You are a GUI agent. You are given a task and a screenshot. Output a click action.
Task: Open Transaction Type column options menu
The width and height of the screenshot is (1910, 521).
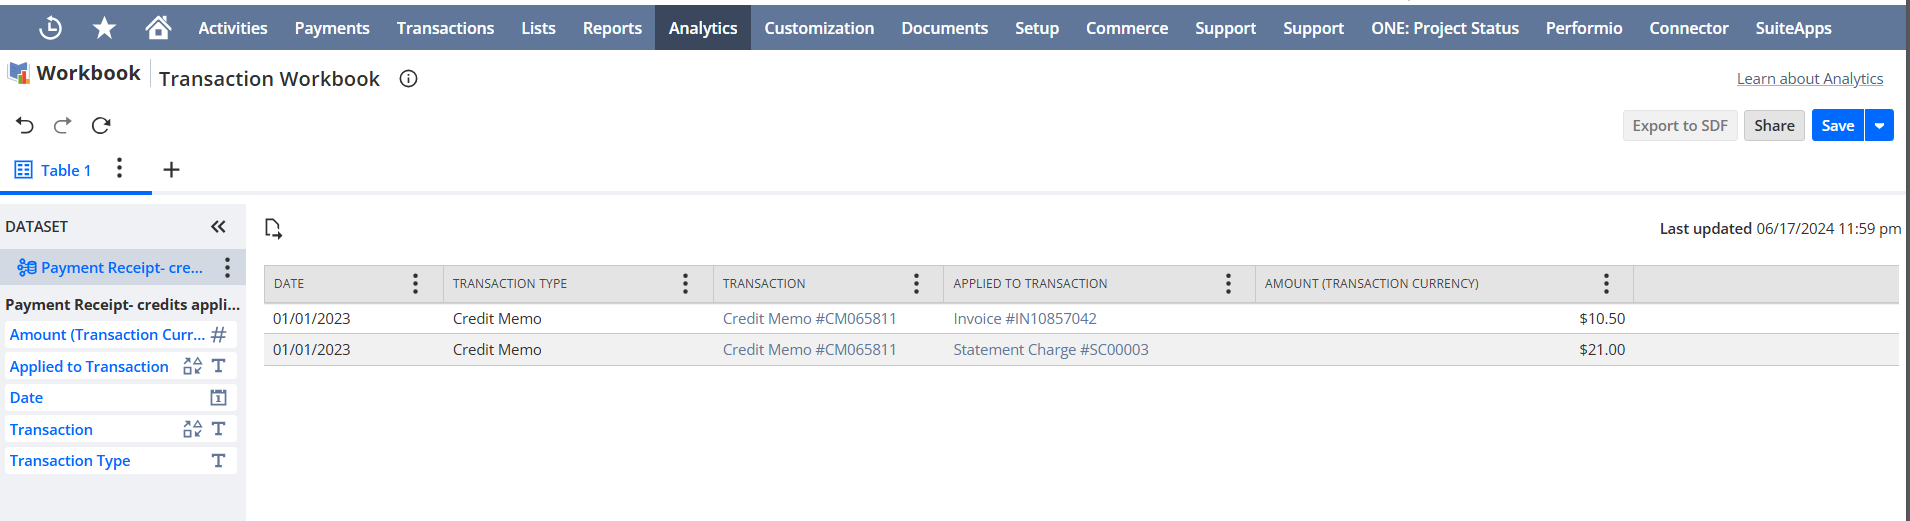click(x=685, y=284)
